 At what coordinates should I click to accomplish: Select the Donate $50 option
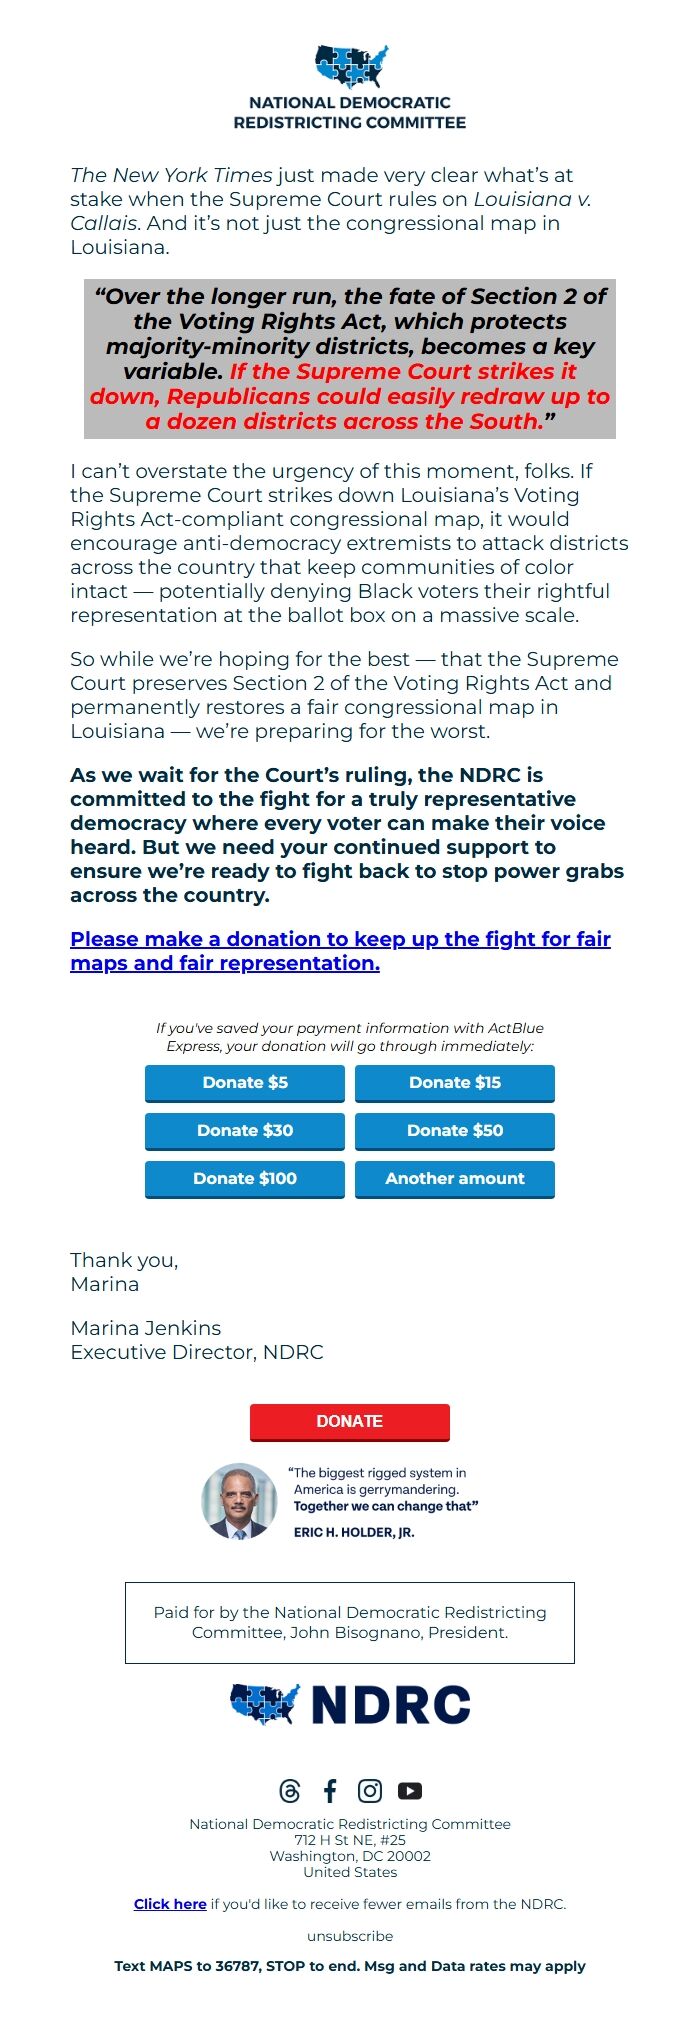click(x=454, y=1131)
